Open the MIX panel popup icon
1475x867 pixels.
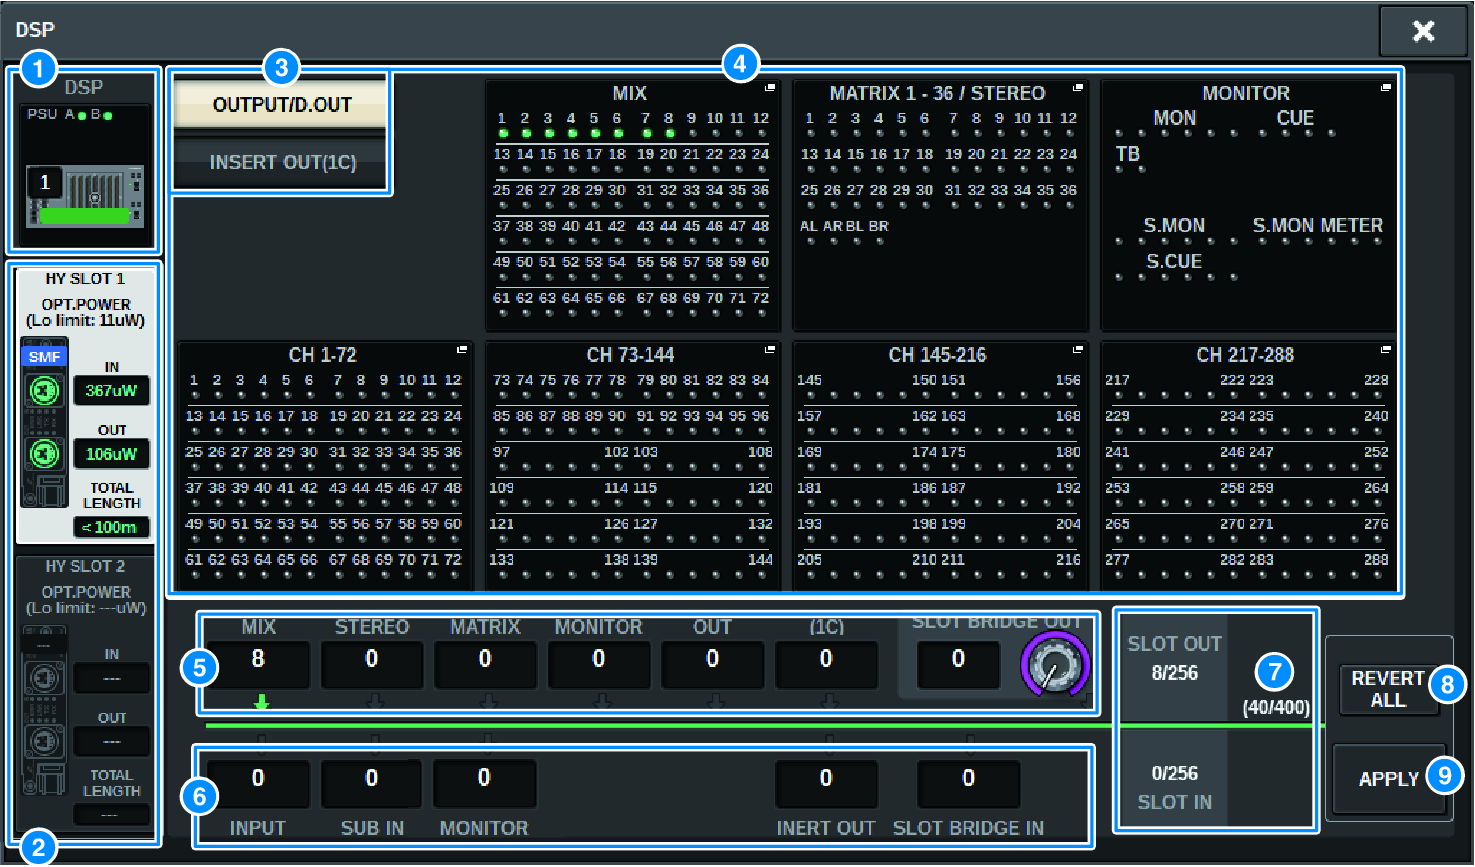[x=770, y=89]
